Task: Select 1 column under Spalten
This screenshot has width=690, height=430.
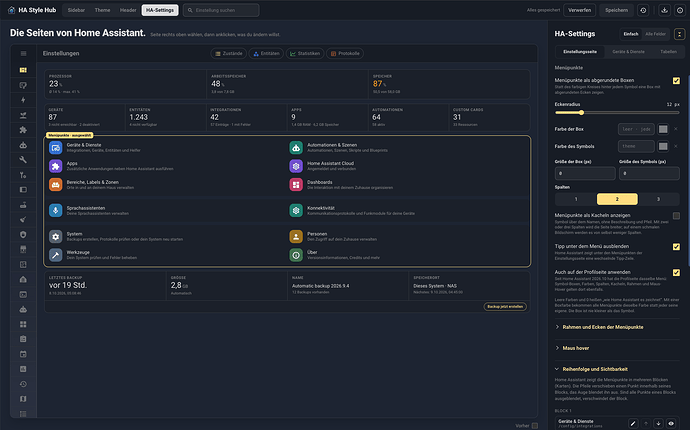Action: point(576,199)
